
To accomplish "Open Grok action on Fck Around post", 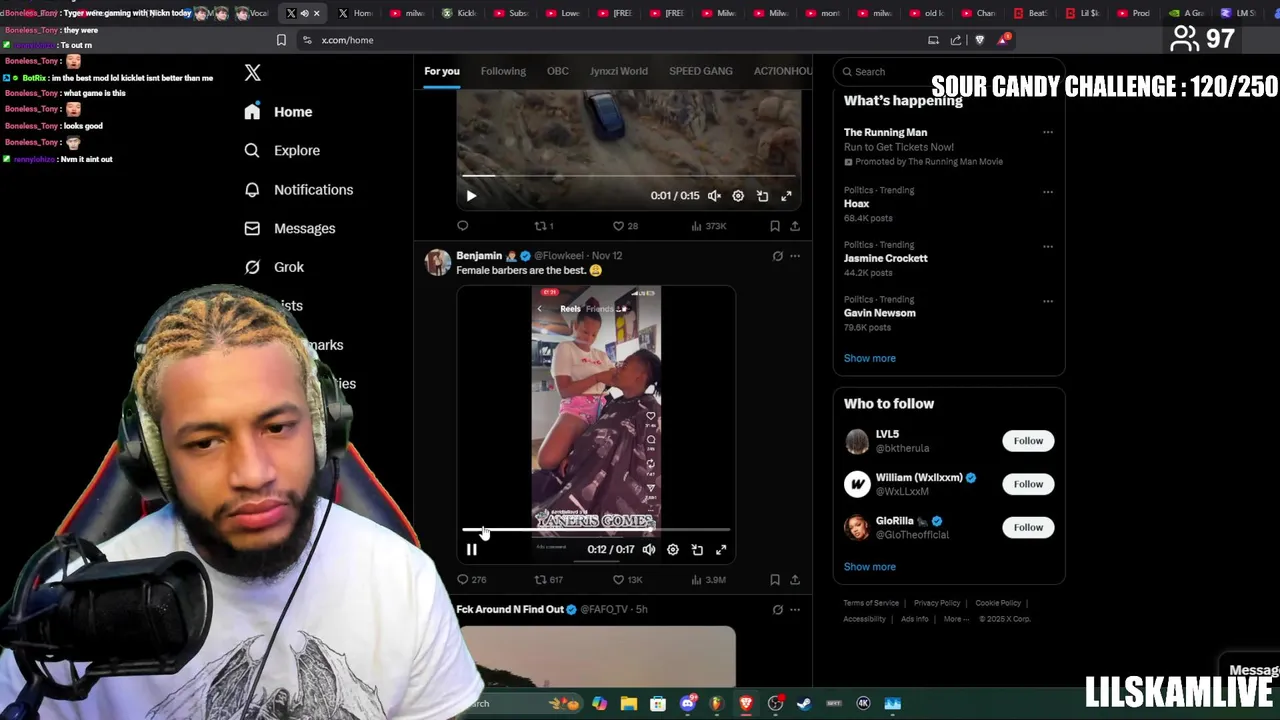I will tap(777, 609).
